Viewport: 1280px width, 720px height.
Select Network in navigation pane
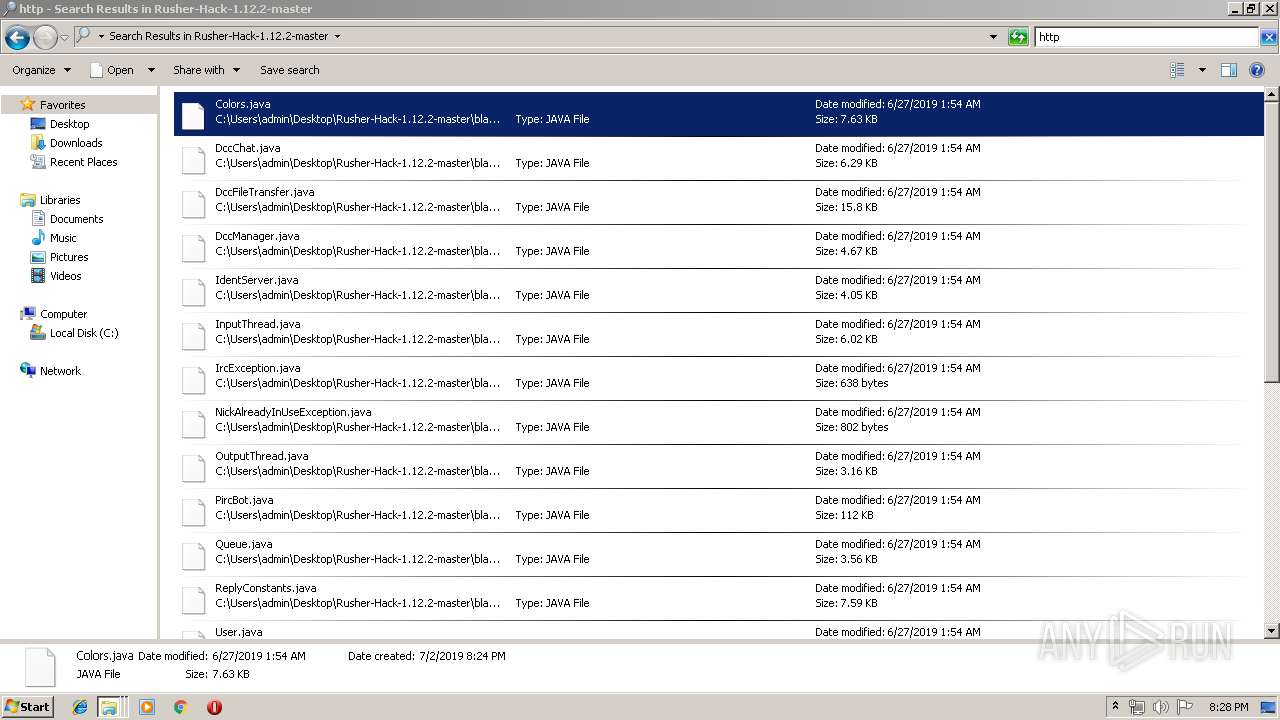point(60,371)
